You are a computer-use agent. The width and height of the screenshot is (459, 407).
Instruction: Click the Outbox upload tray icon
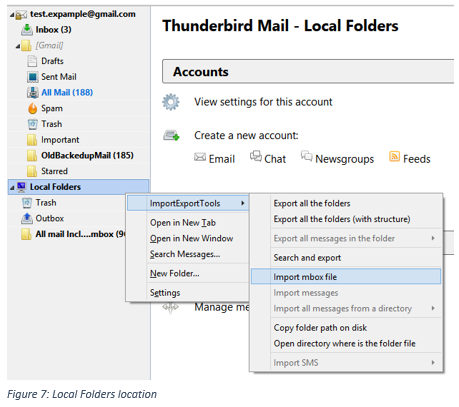pos(27,218)
